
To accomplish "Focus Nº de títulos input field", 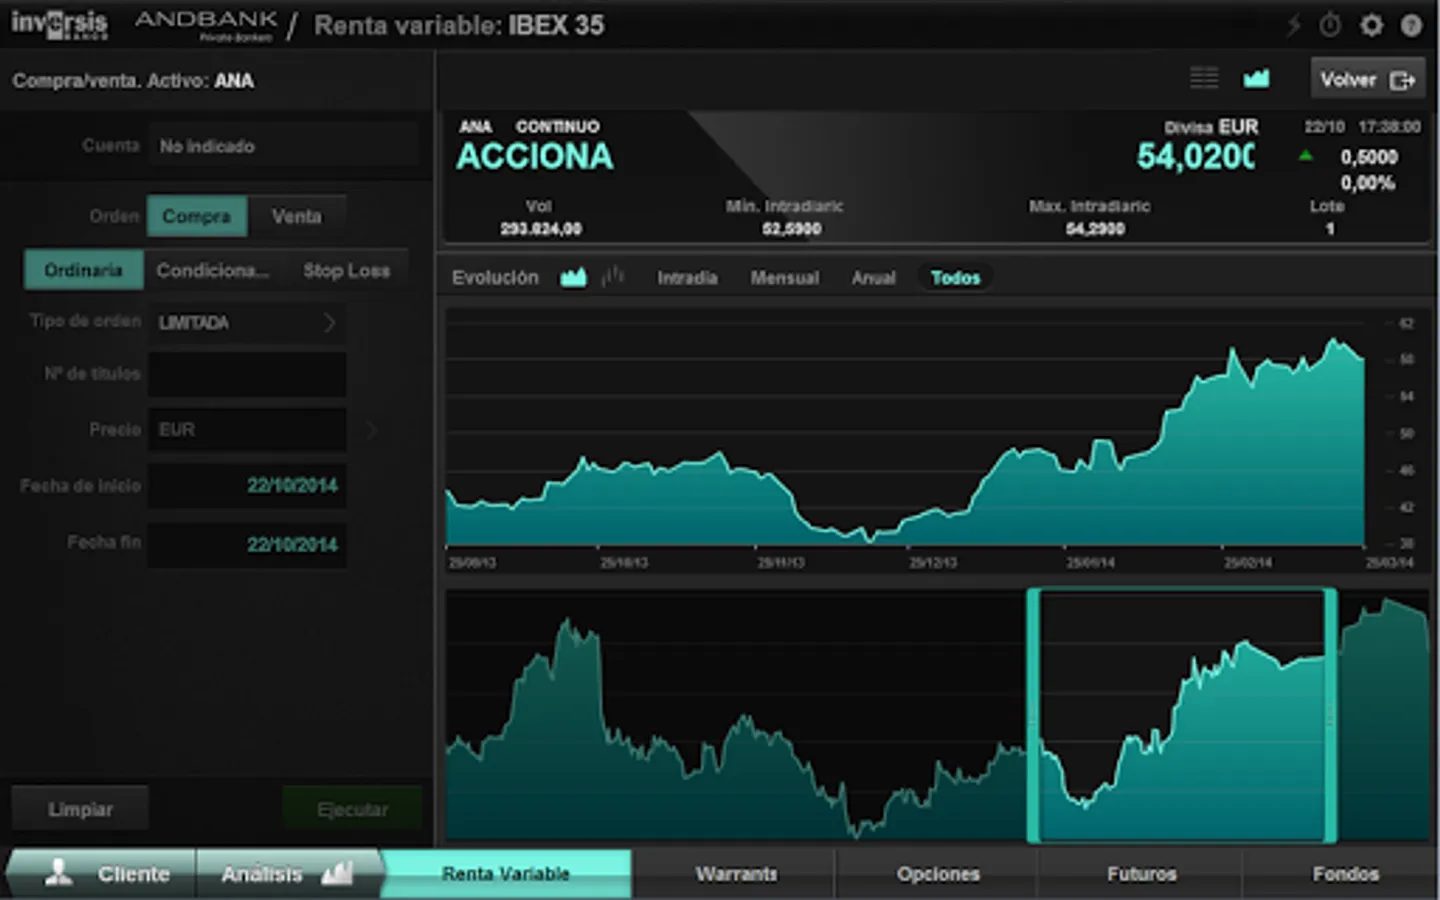I will point(247,374).
